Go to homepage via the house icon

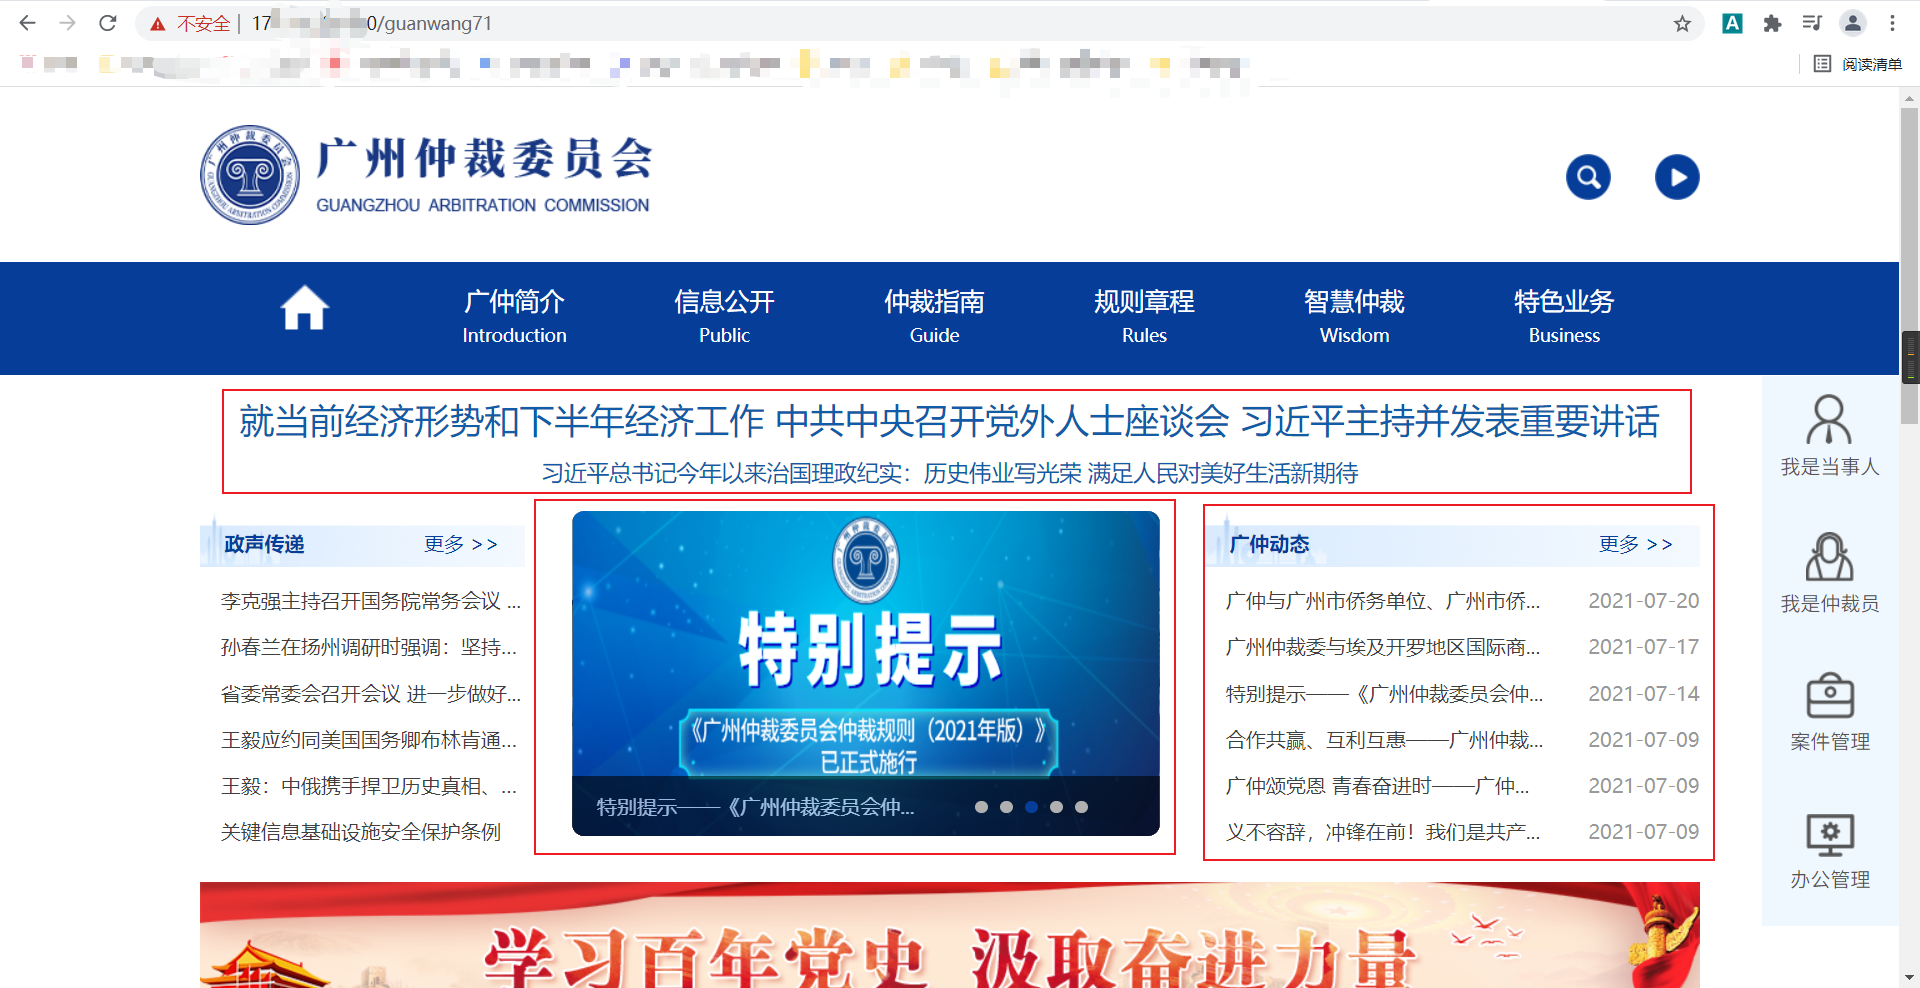304,308
